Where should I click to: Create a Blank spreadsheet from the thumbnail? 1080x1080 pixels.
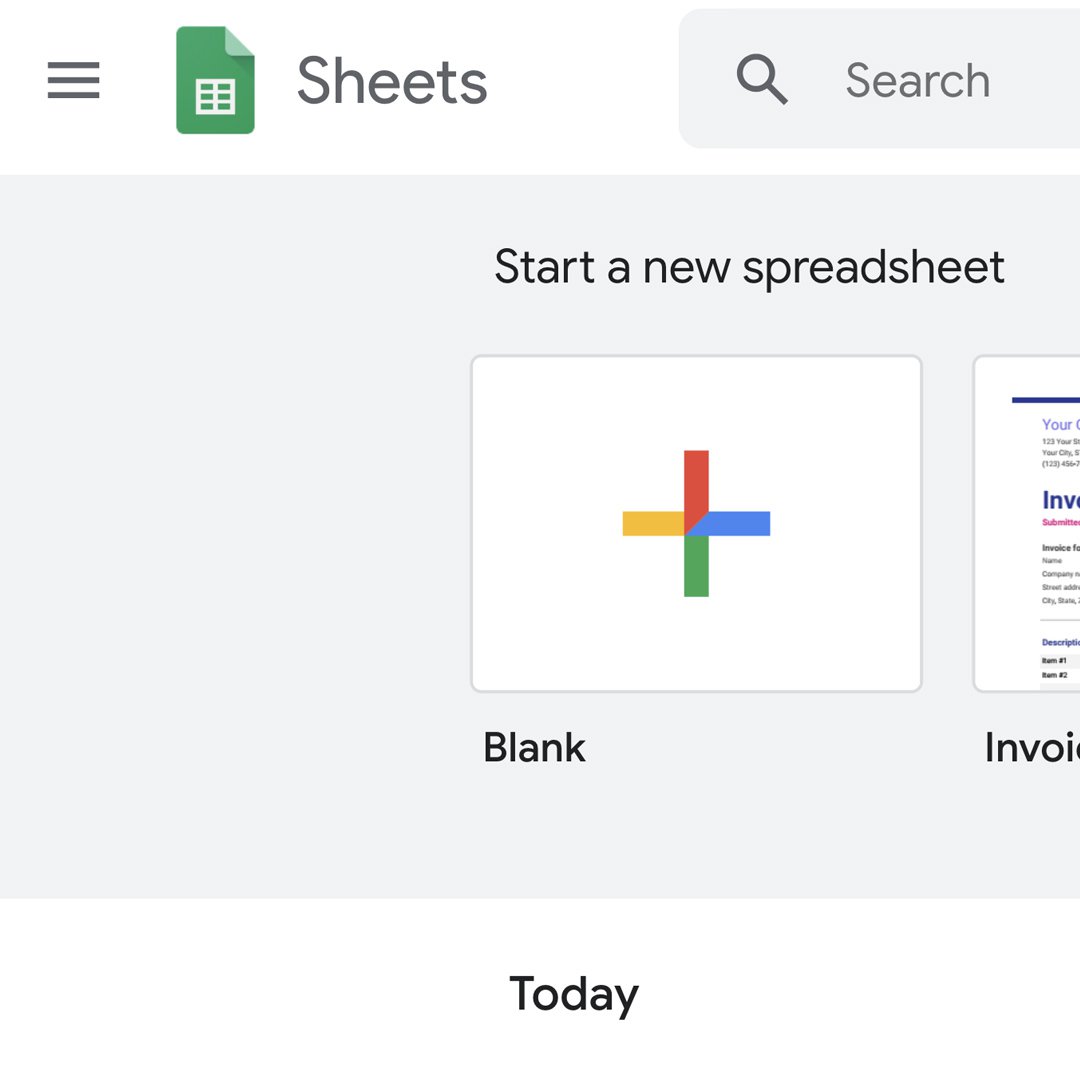tap(696, 523)
